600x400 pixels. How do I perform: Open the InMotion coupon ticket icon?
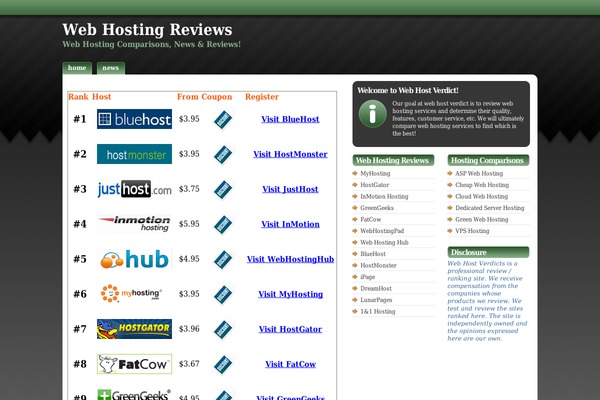223,225
